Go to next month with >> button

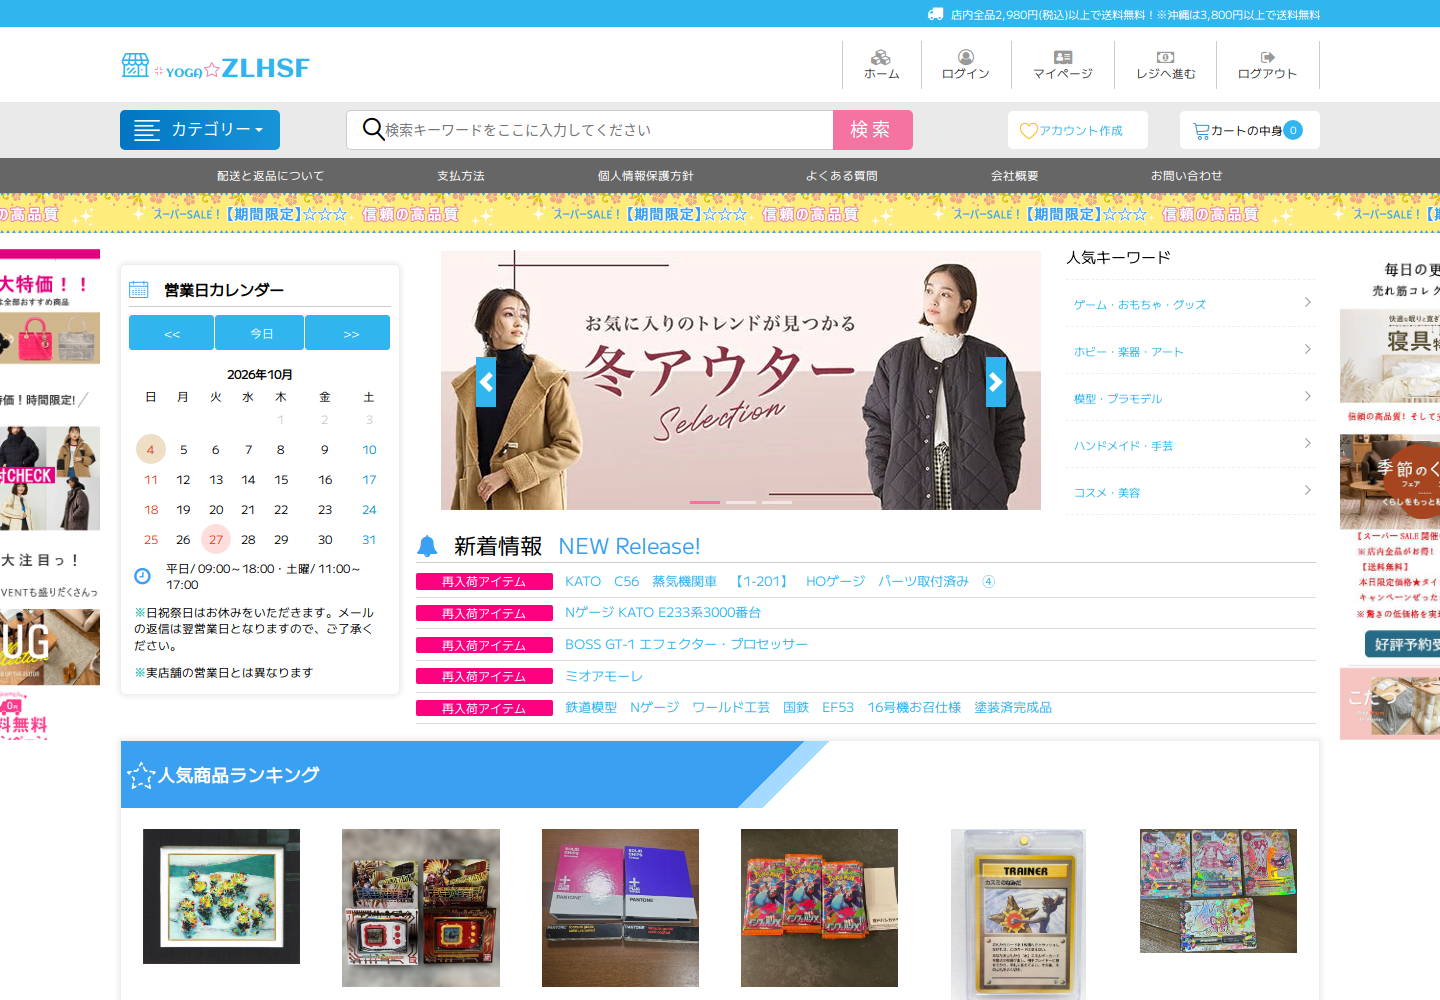click(348, 333)
